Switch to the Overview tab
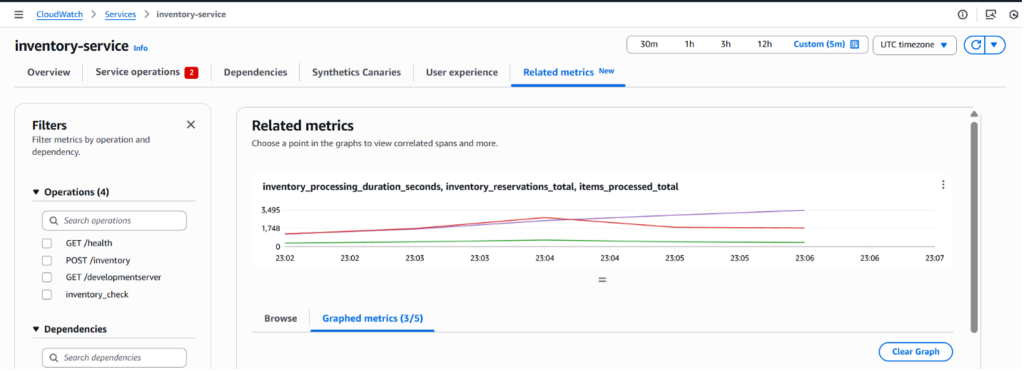 [48, 73]
